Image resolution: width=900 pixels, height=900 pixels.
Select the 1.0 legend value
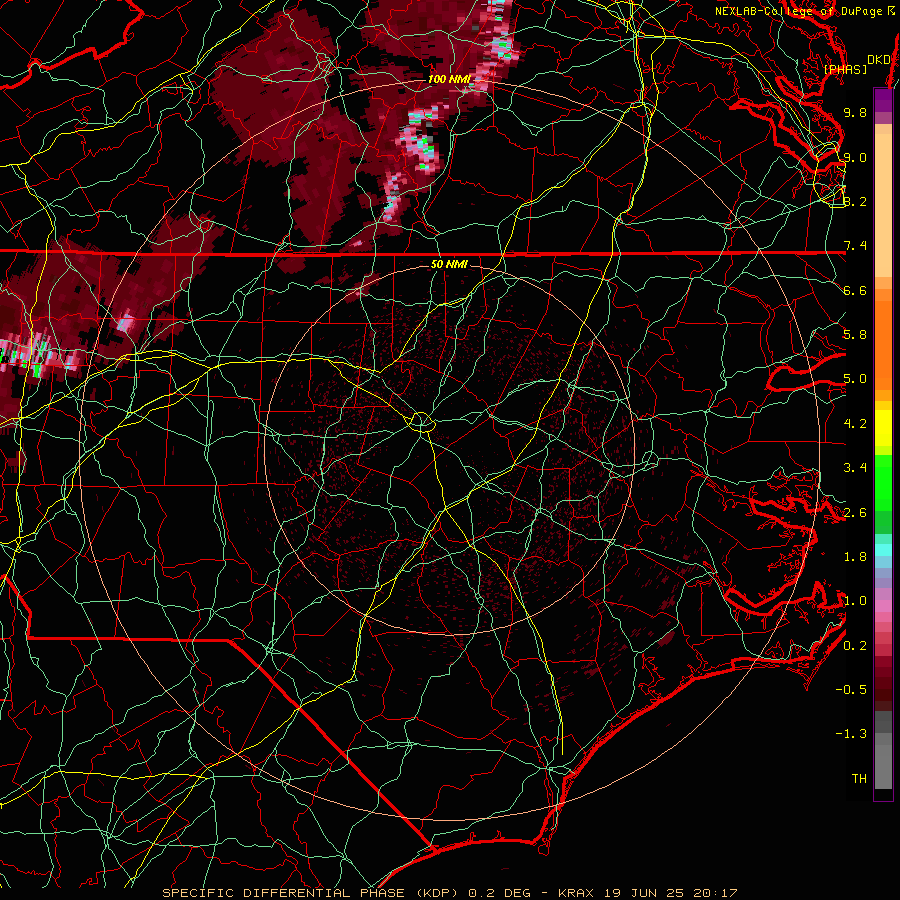tap(855, 601)
